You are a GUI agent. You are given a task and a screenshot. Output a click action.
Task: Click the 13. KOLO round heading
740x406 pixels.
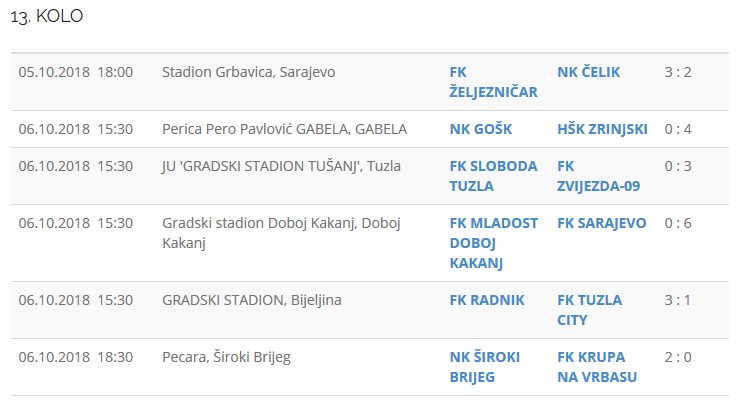coord(48,17)
